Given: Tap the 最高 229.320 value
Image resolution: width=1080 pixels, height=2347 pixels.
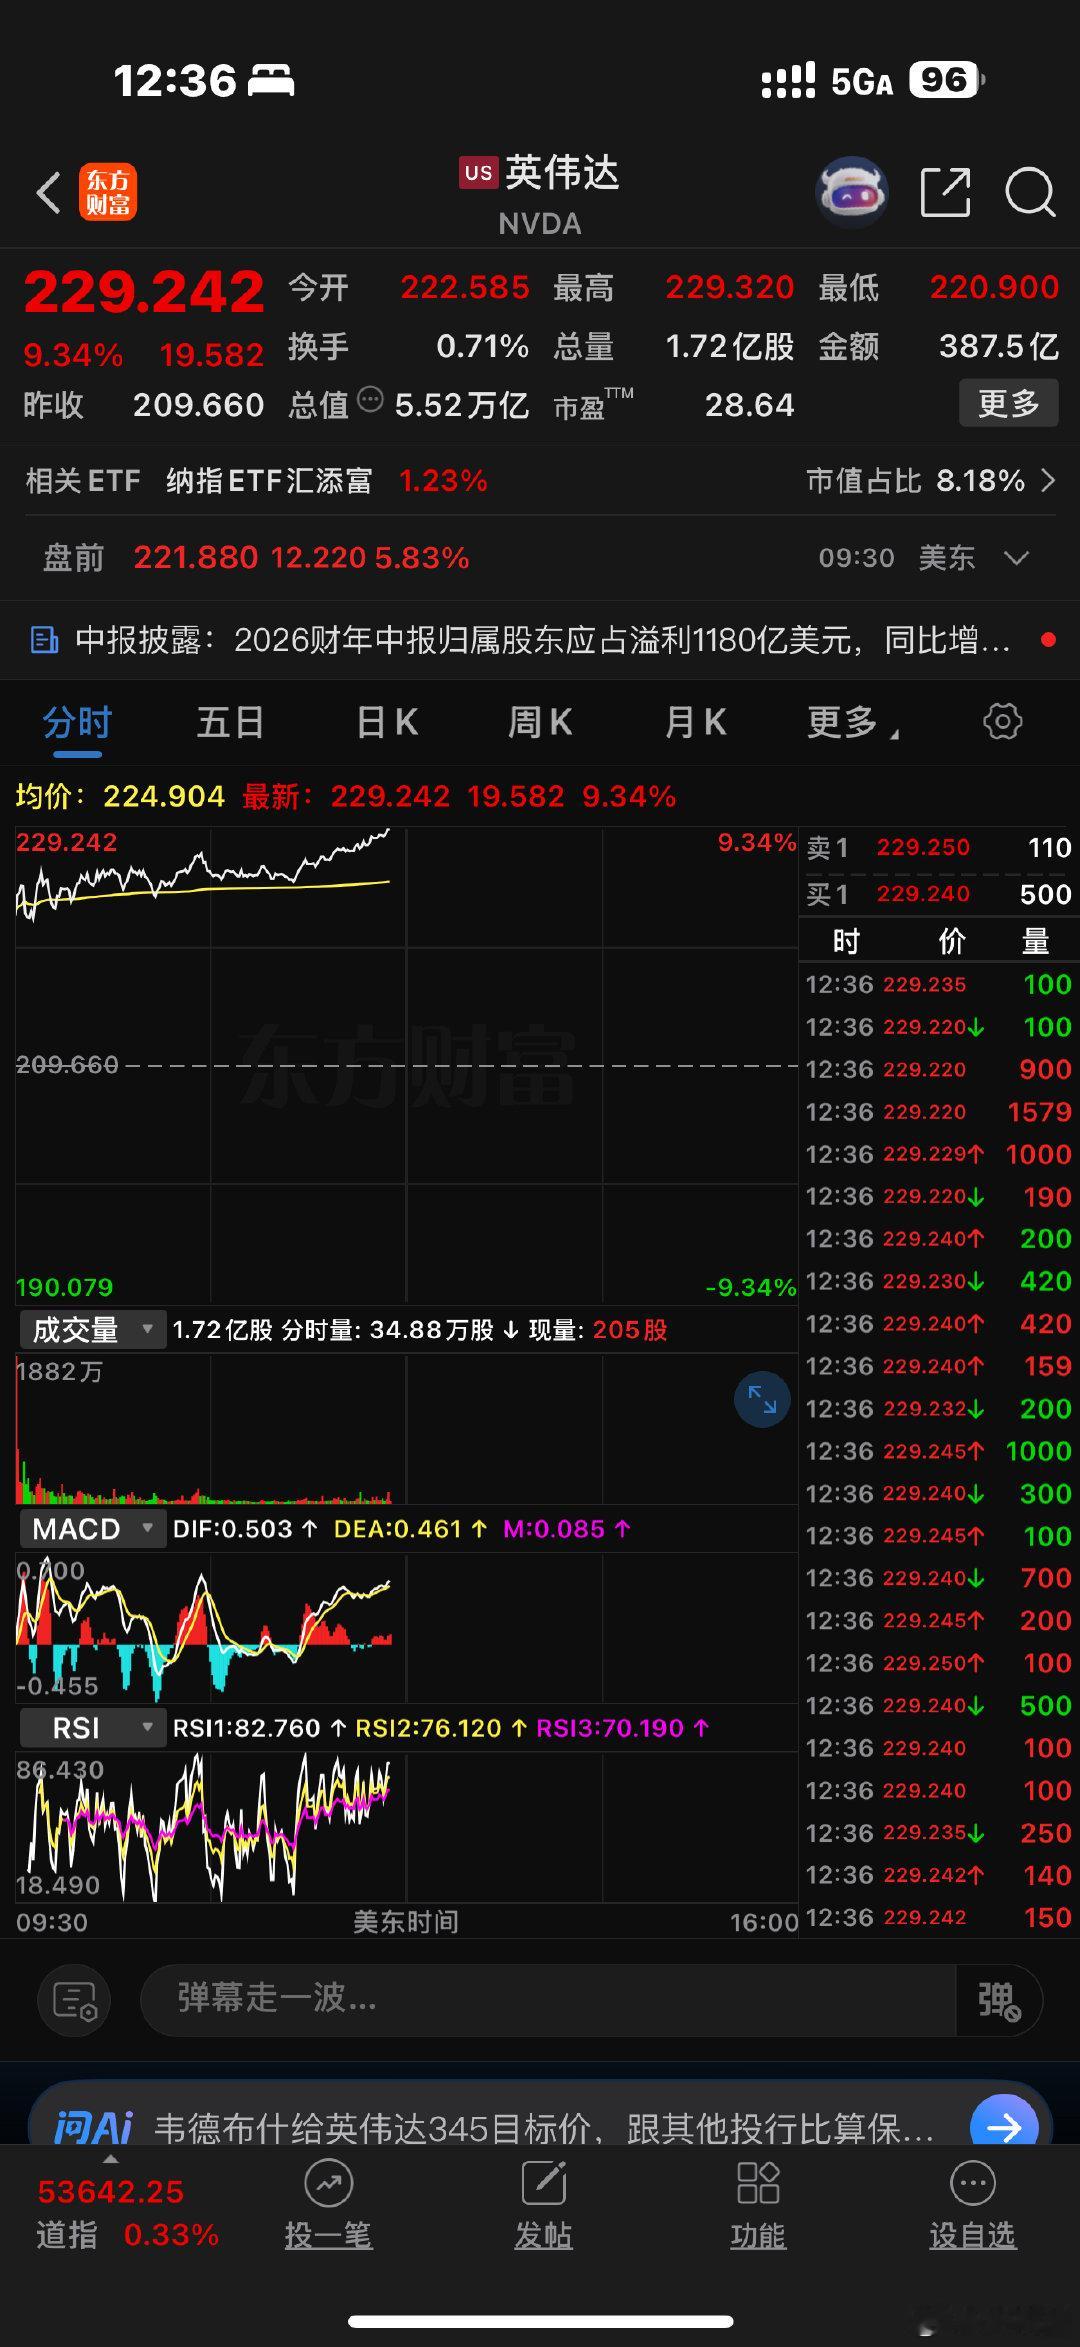Looking at the screenshot, I should pos(730,288).
